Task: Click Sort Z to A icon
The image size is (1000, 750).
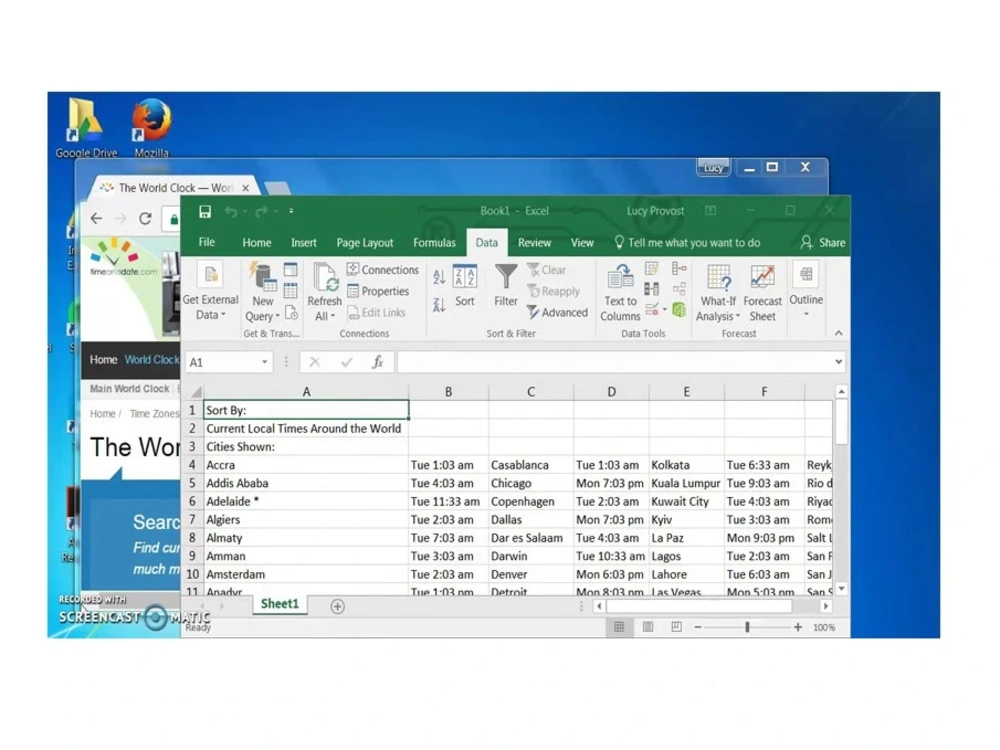Action: [x=439, y=305]
